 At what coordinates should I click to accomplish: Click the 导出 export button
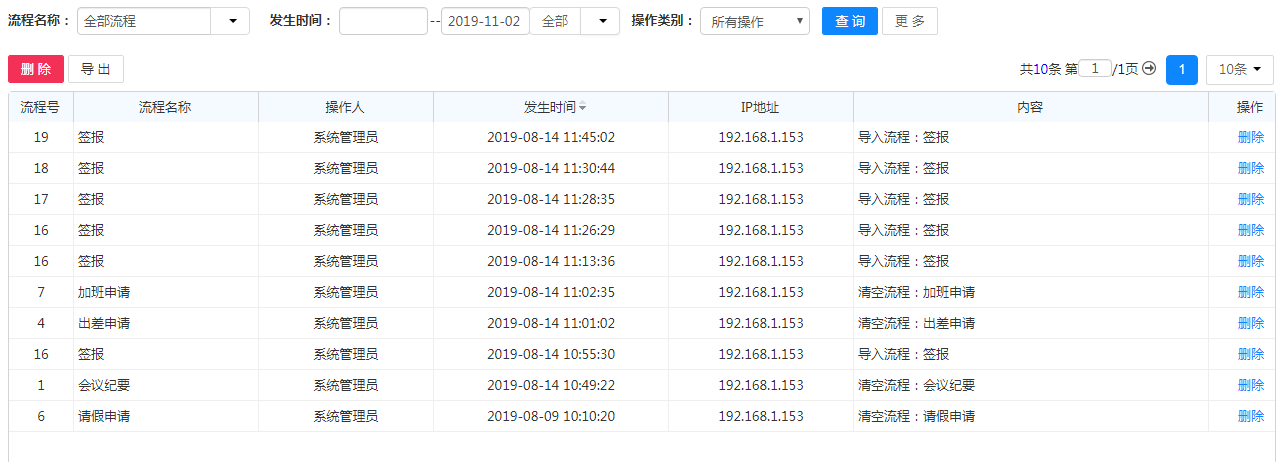coord(95,69)
